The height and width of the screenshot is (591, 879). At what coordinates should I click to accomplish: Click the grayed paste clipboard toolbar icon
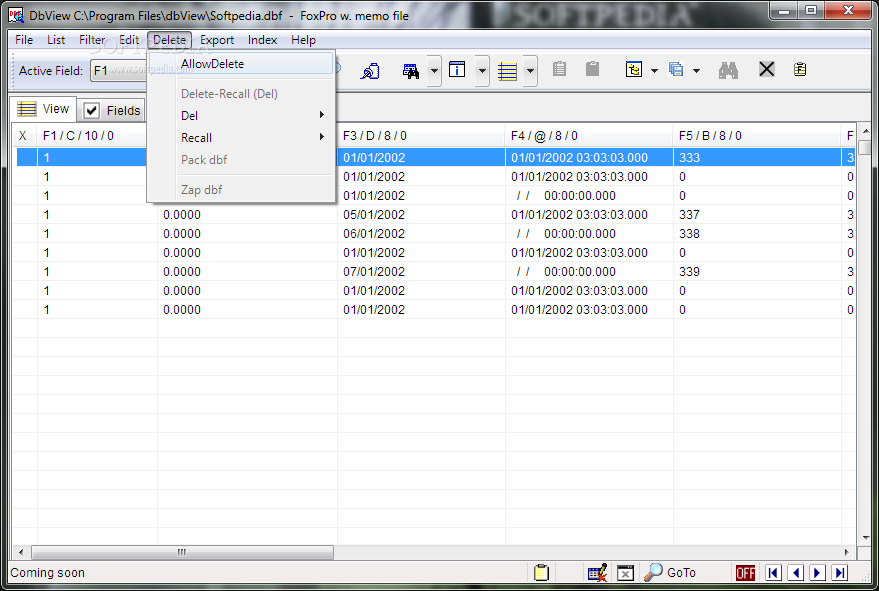tap(593, 69)
